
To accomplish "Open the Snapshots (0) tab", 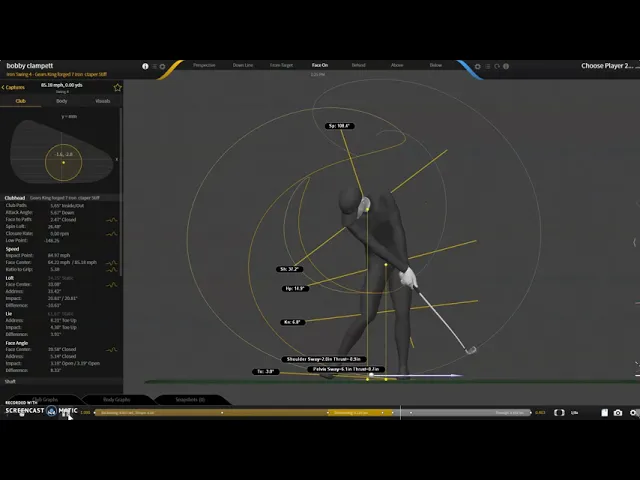I will (190, 400).
